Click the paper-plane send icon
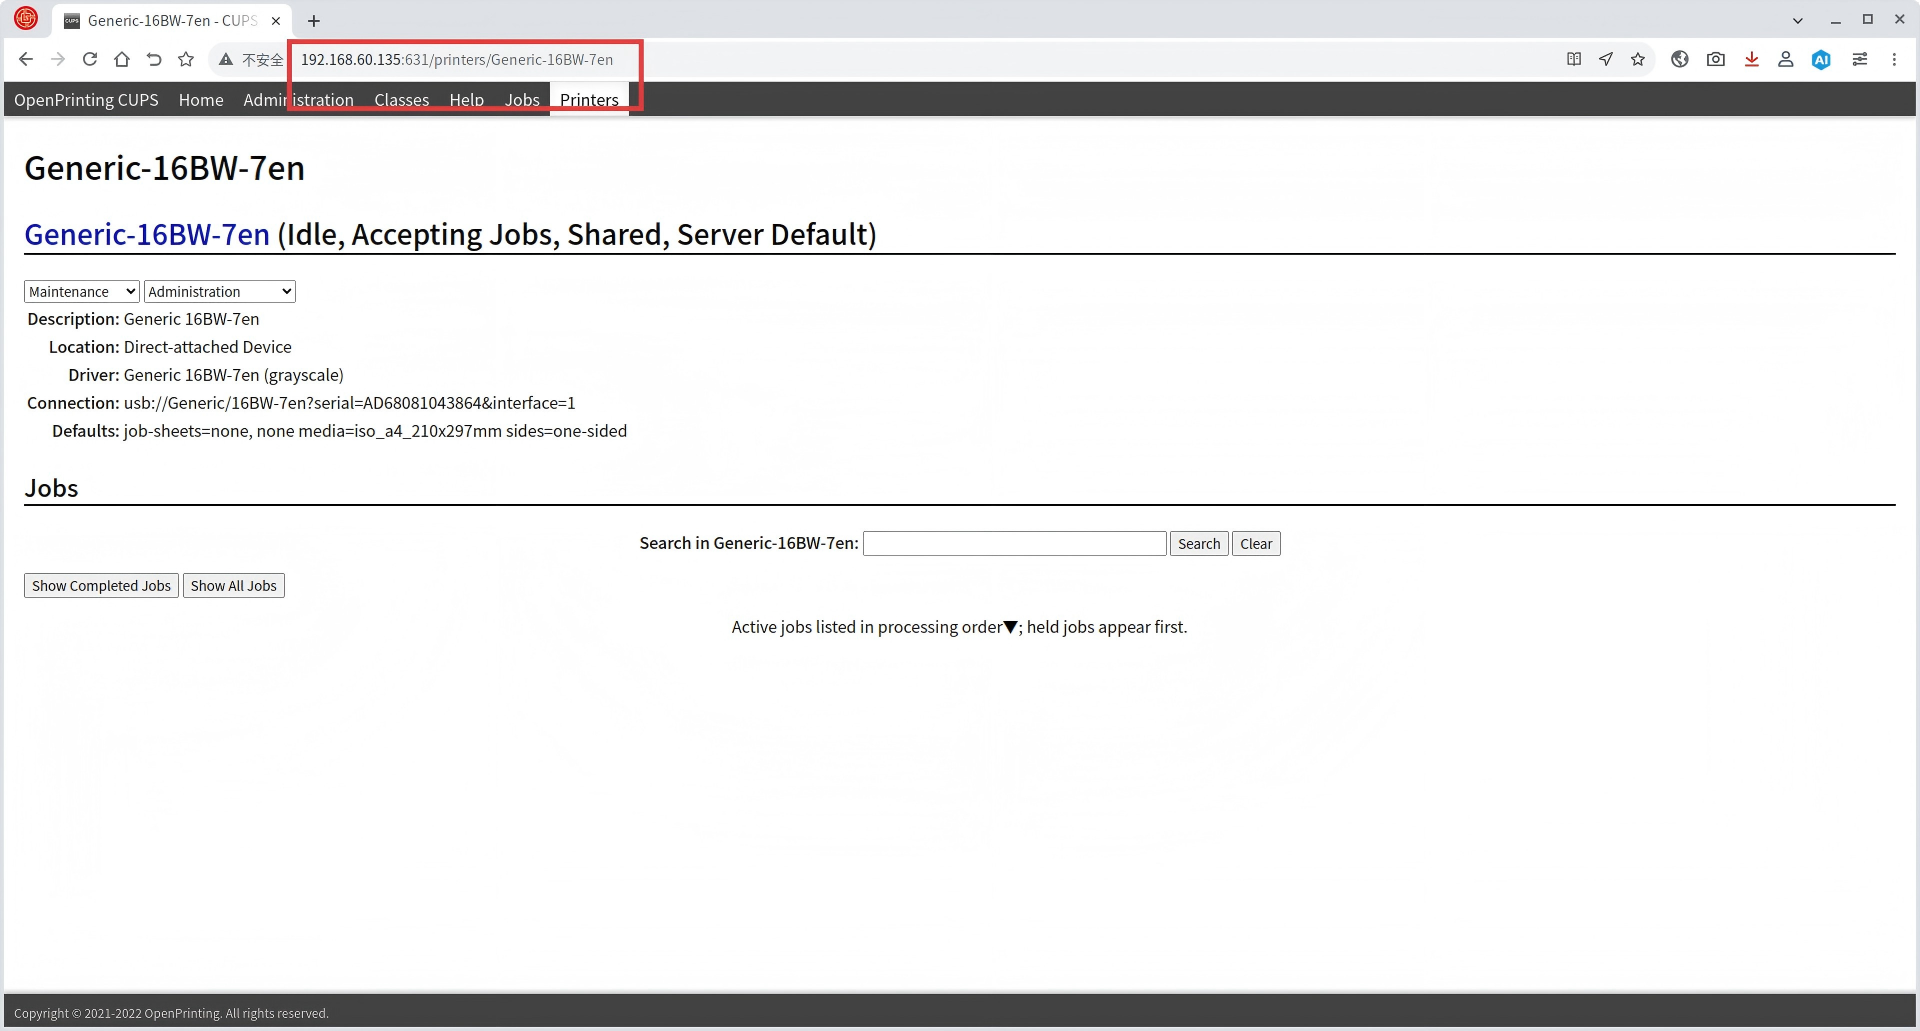 pyautogui.click(x=1606, y=59)
